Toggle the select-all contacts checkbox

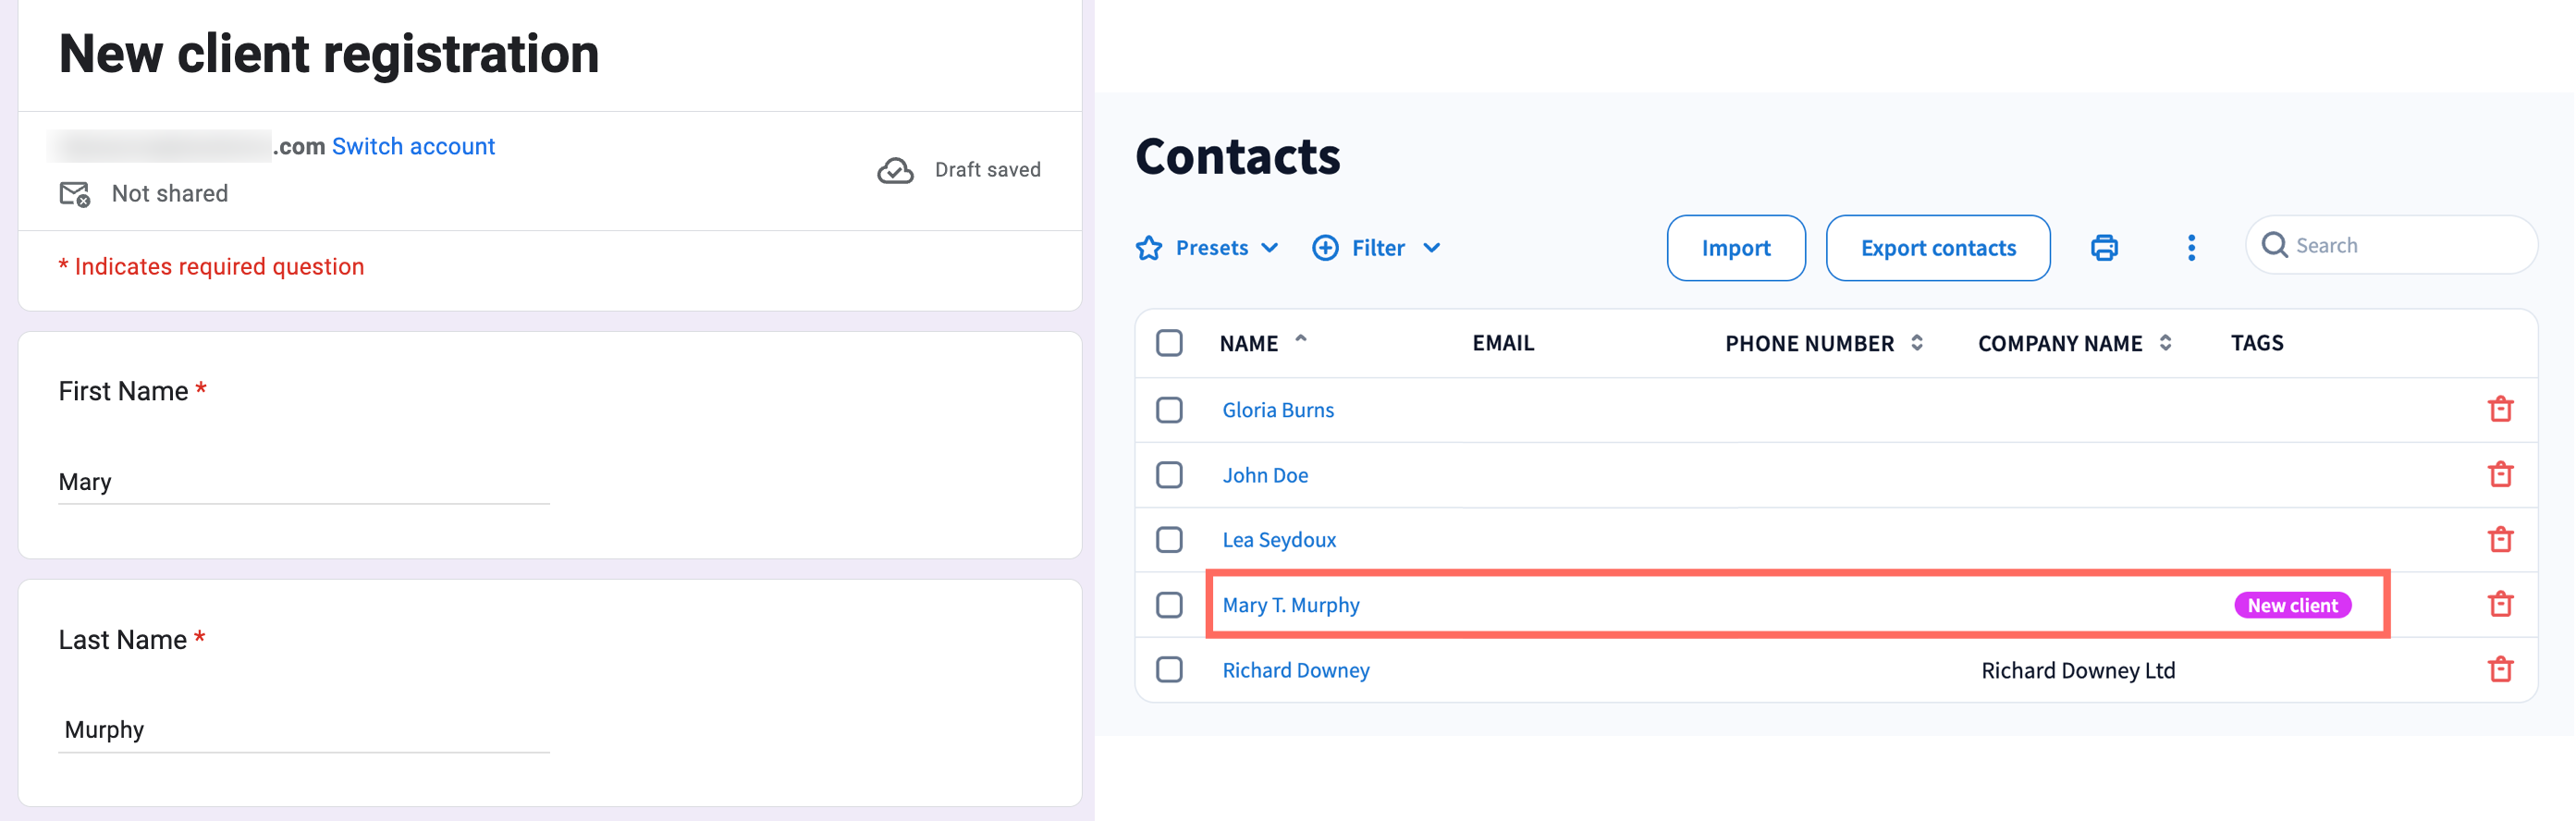(1169, 343)
